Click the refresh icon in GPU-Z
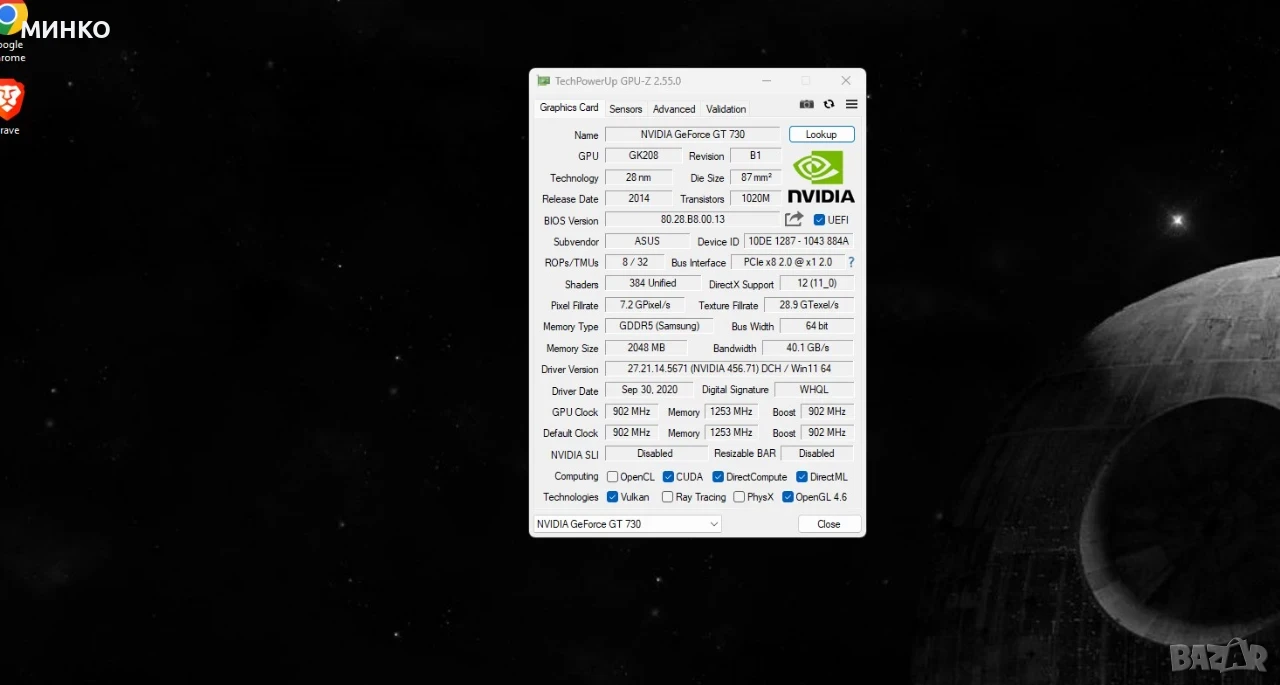Screen dimensions: 1280x685 [829, 104]
